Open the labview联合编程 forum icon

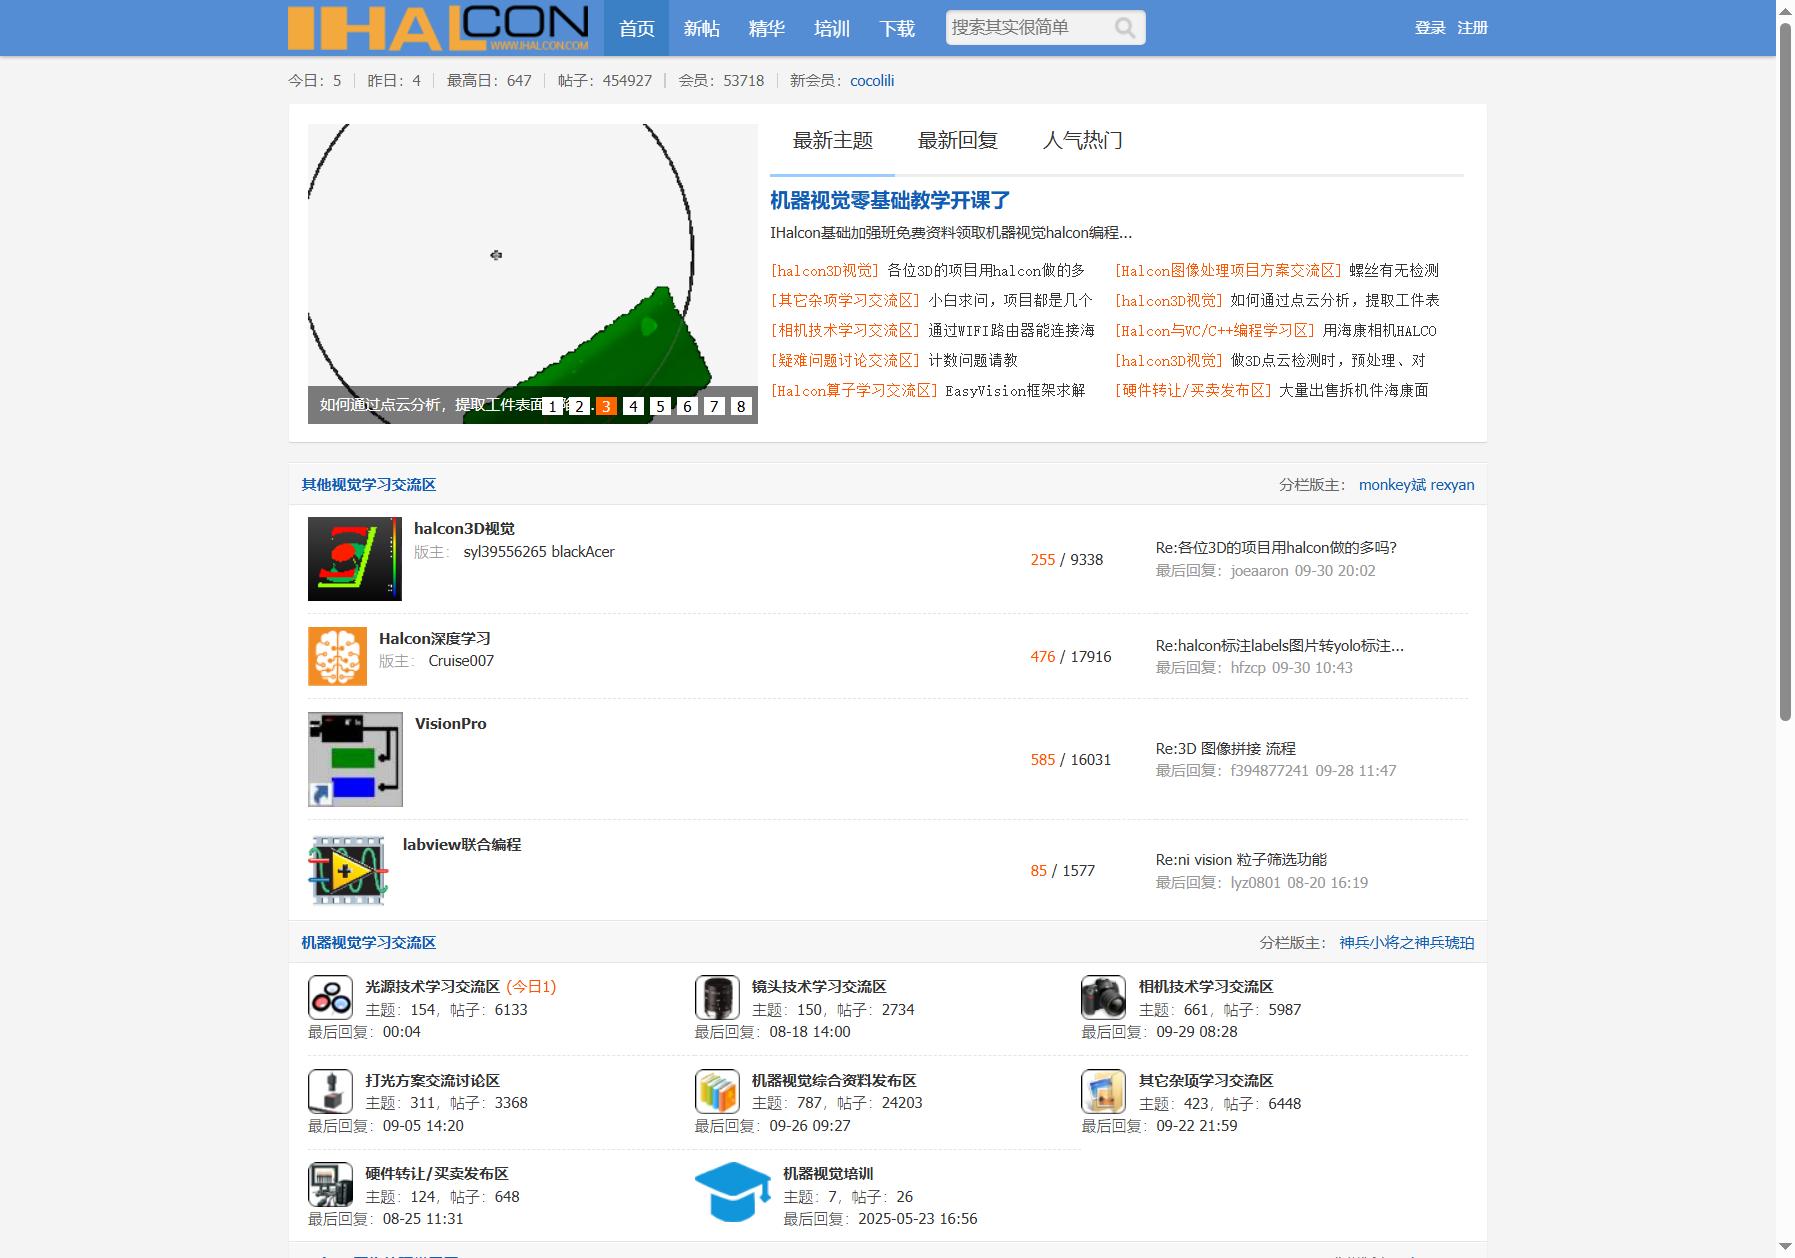348,870
